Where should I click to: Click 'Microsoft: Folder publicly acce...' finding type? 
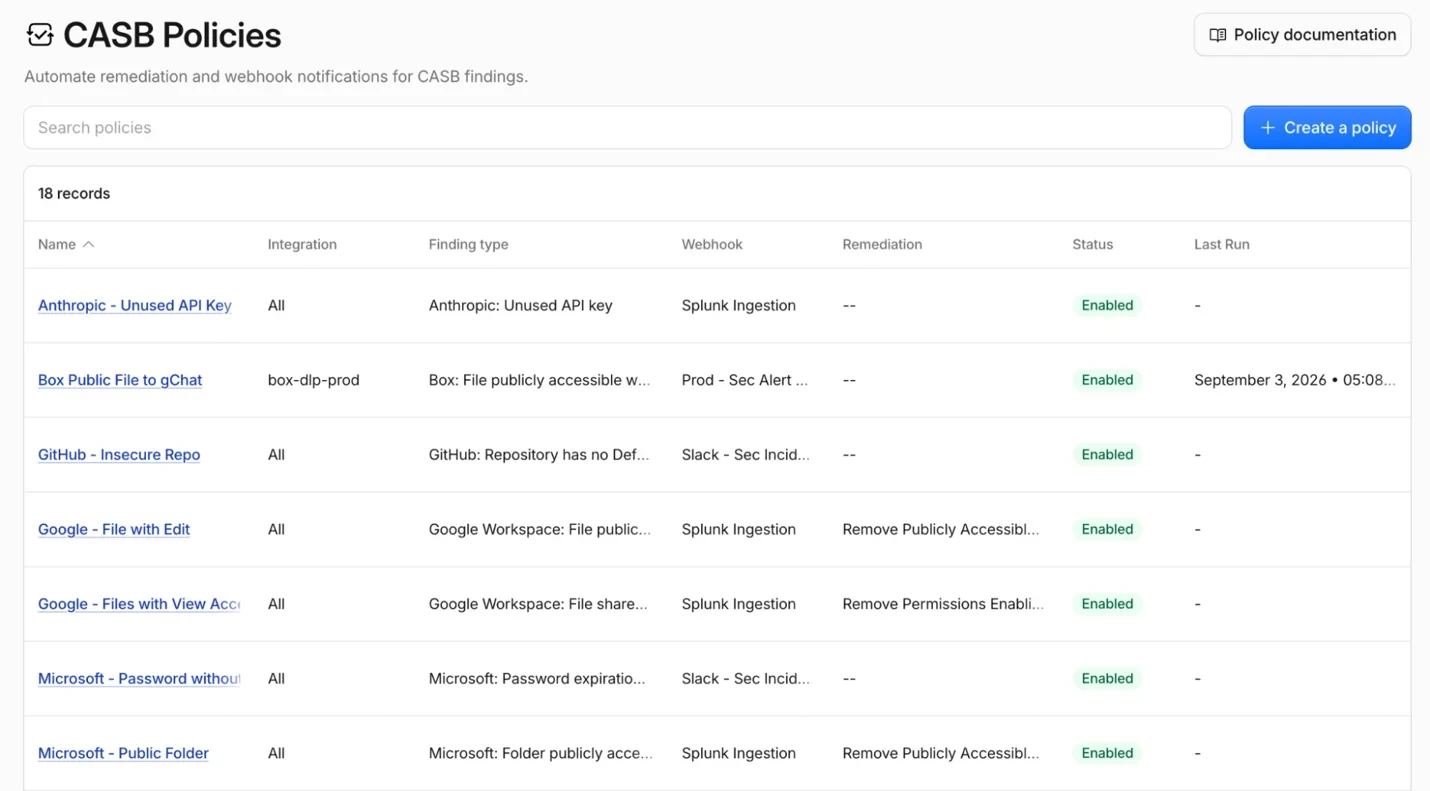(x=541, y=754)
